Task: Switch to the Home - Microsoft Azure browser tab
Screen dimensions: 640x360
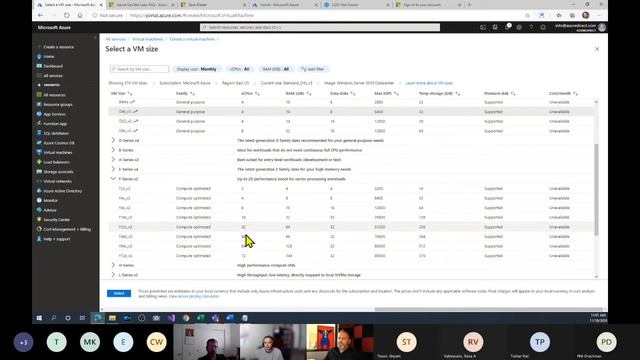Action: point(281,5)
